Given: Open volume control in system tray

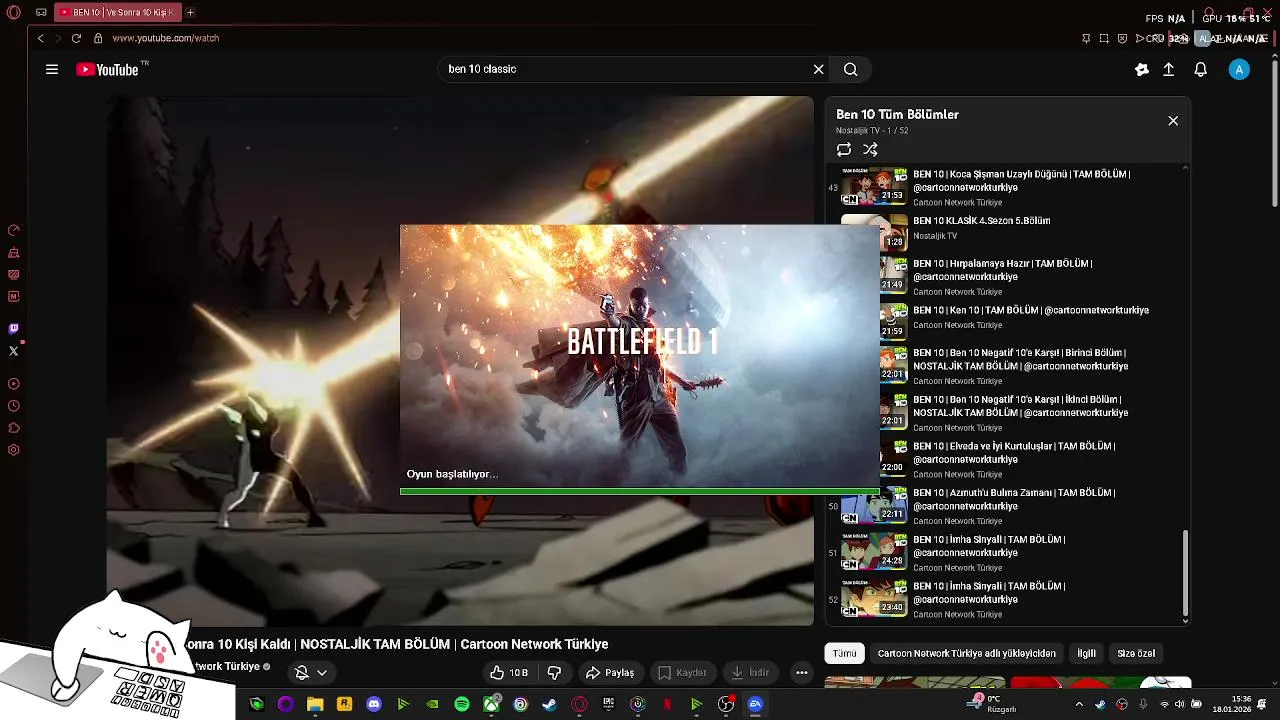Looking at the screenshot, I should point(1179,704).
